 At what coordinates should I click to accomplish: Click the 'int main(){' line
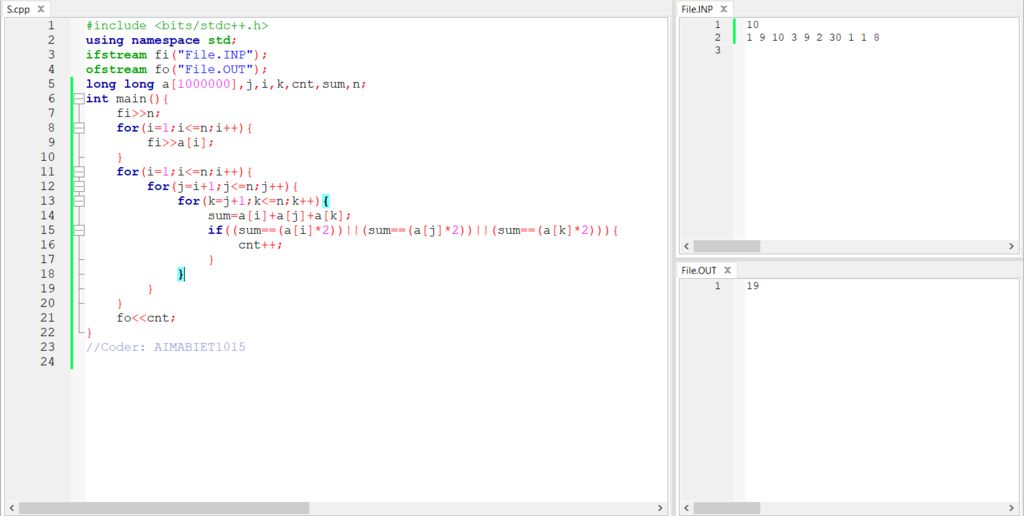point(127,99)
